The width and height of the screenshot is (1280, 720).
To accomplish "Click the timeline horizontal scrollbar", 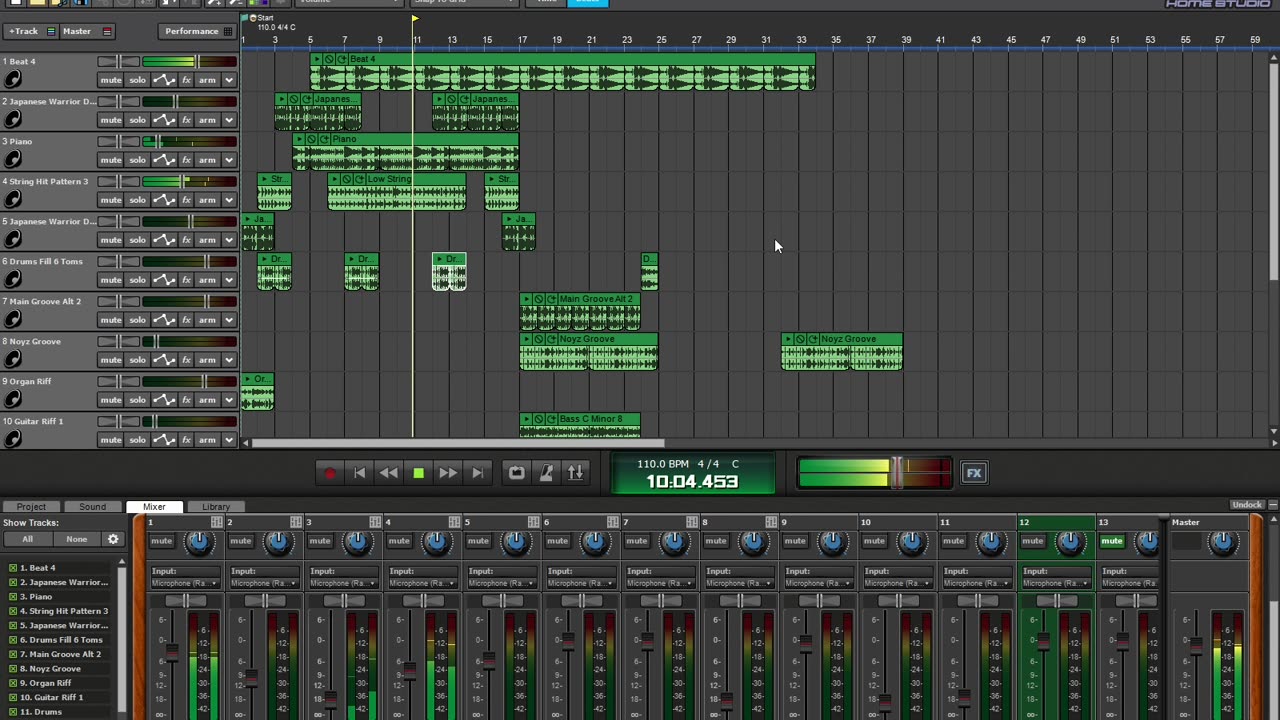I will click(458, 442).
